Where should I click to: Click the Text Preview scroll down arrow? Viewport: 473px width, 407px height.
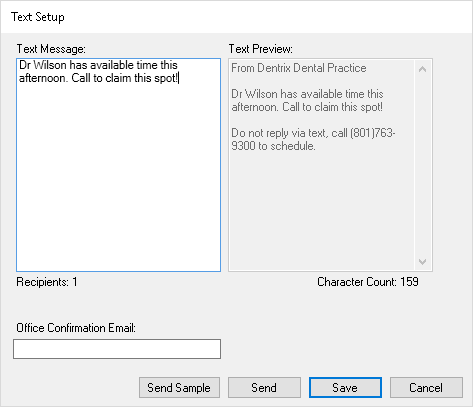(423, 262)
